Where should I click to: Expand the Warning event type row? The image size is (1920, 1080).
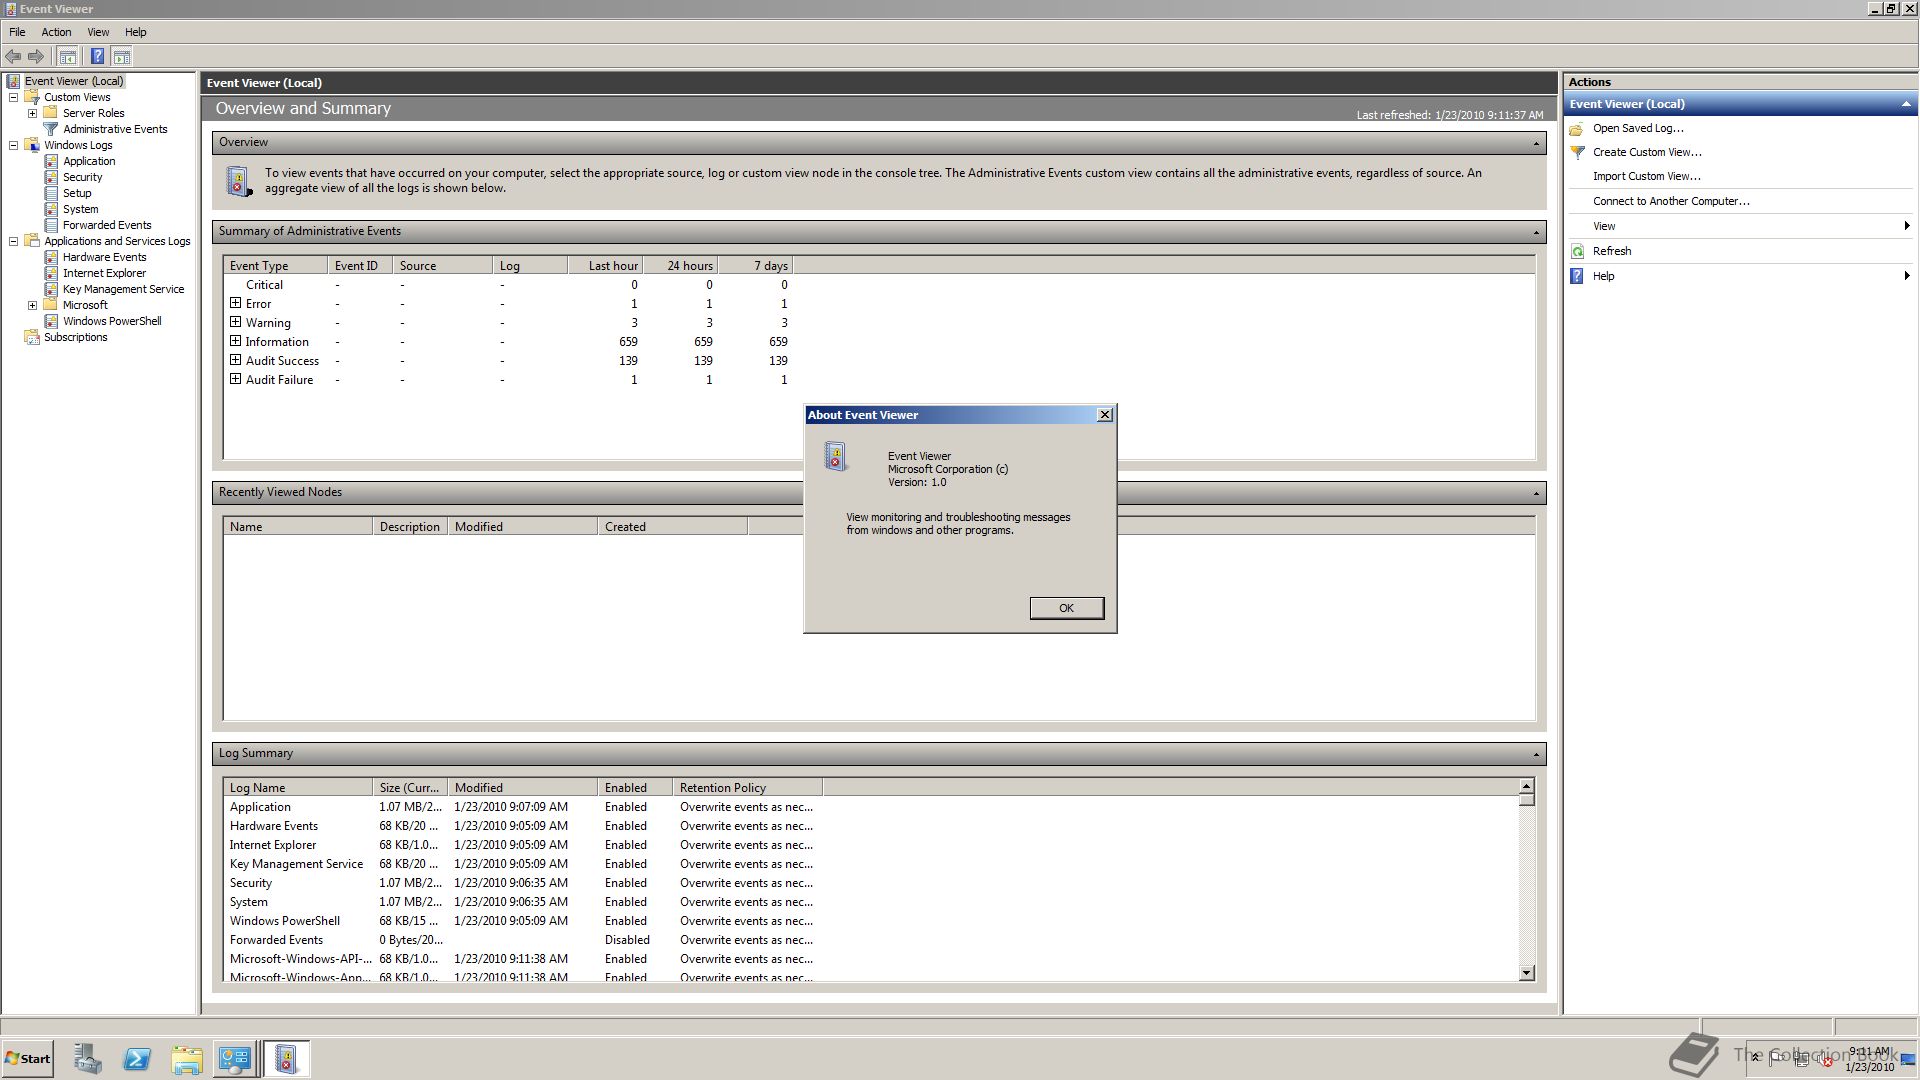(x=235, y=322)
